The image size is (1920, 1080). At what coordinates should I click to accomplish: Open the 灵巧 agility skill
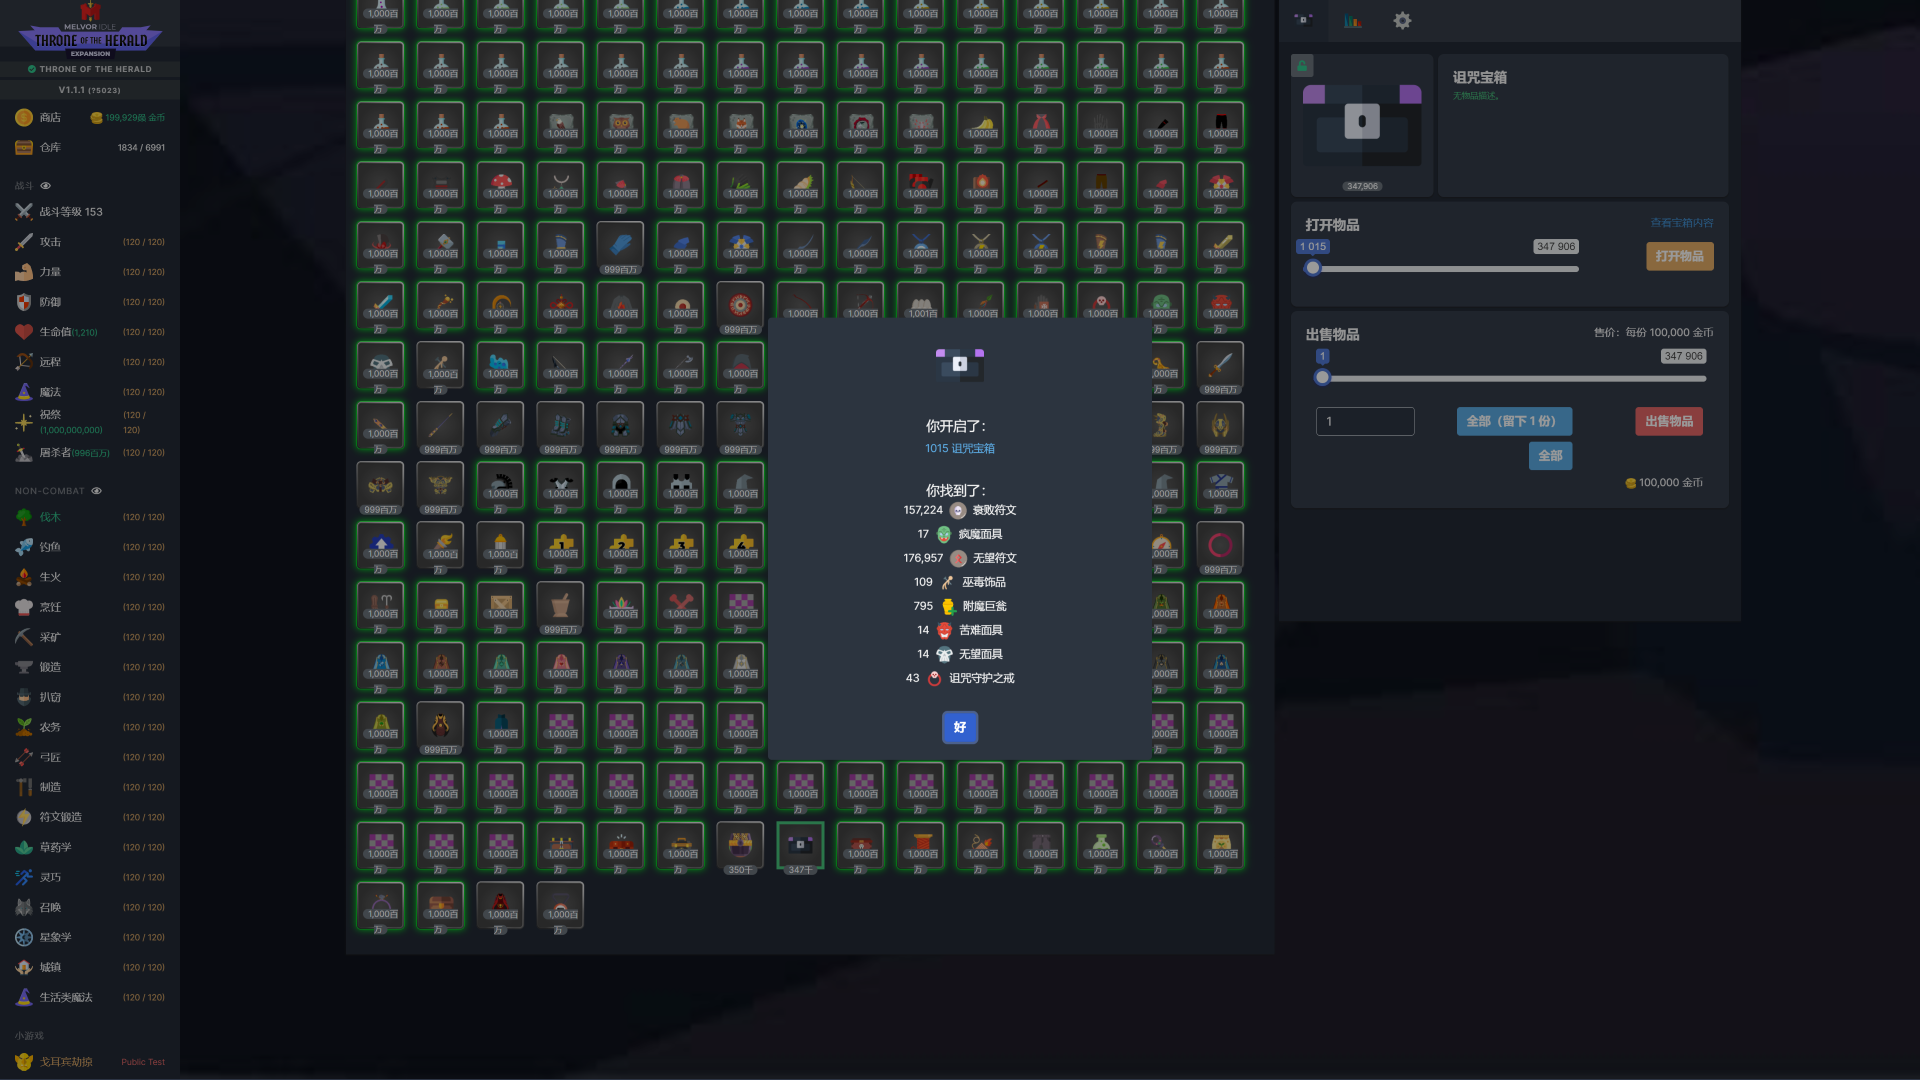[90, 877]
